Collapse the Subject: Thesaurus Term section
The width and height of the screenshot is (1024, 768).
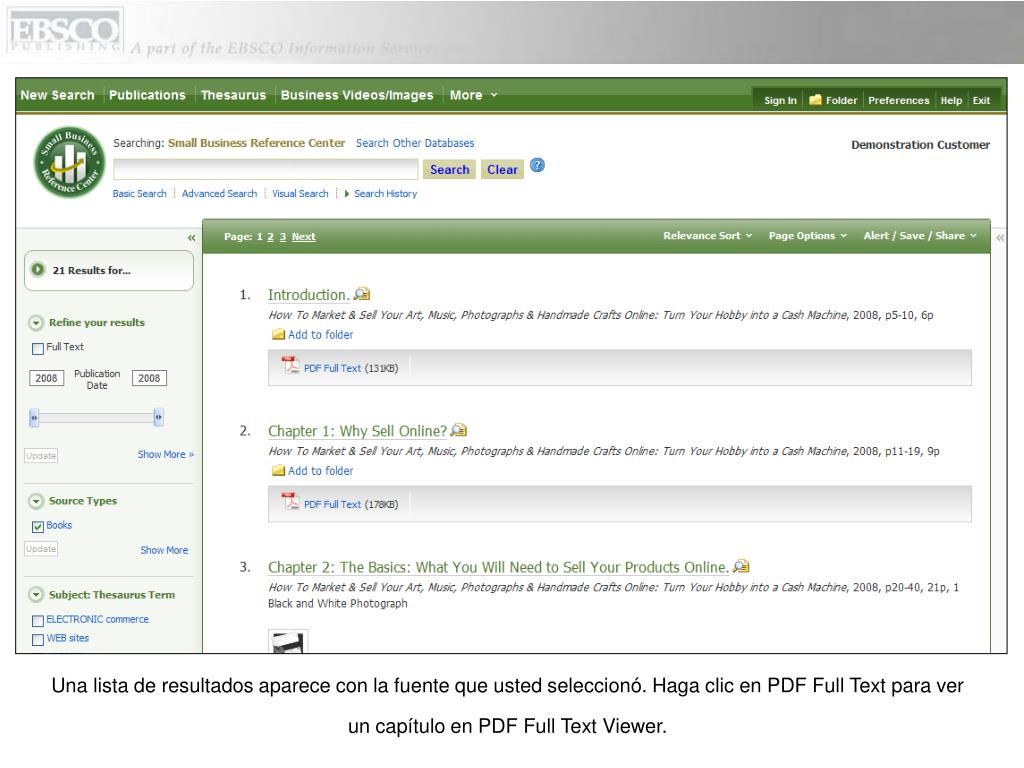(35, 595)
